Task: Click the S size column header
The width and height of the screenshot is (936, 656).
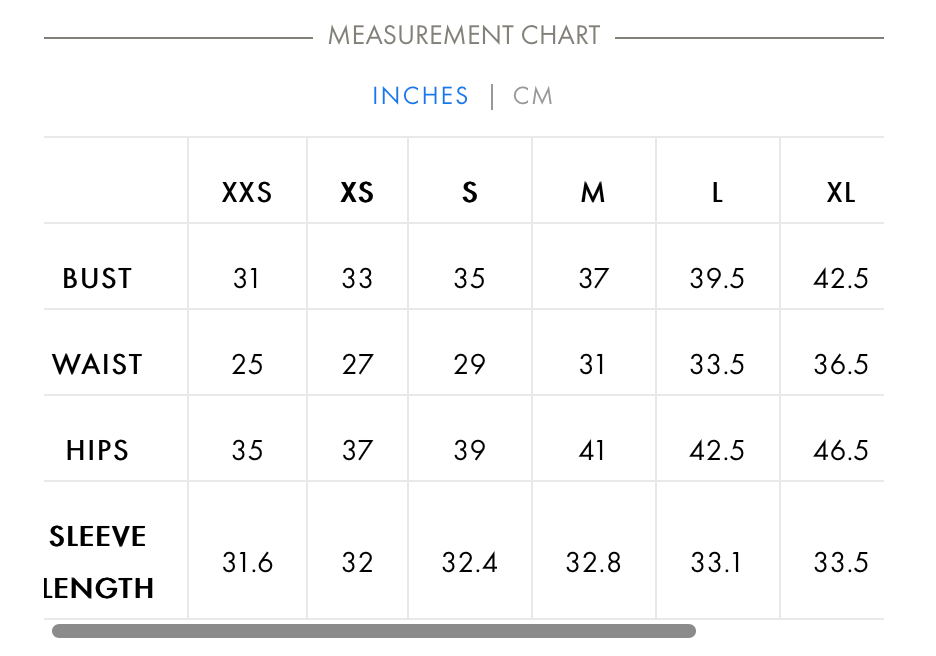Action: 470,192
